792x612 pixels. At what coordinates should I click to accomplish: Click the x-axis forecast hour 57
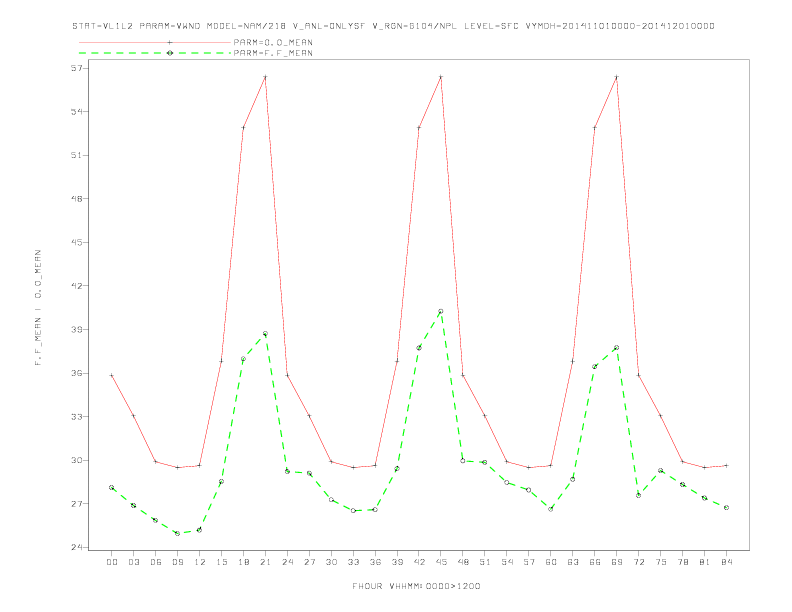click(529, 562)
